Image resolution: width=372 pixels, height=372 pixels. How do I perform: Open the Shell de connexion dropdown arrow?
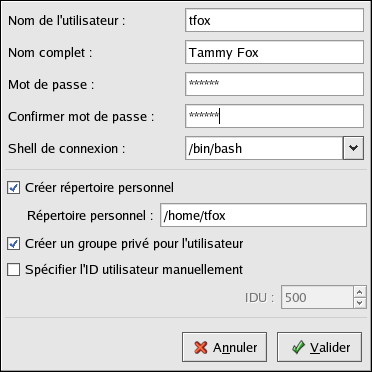tap(353, 148)
